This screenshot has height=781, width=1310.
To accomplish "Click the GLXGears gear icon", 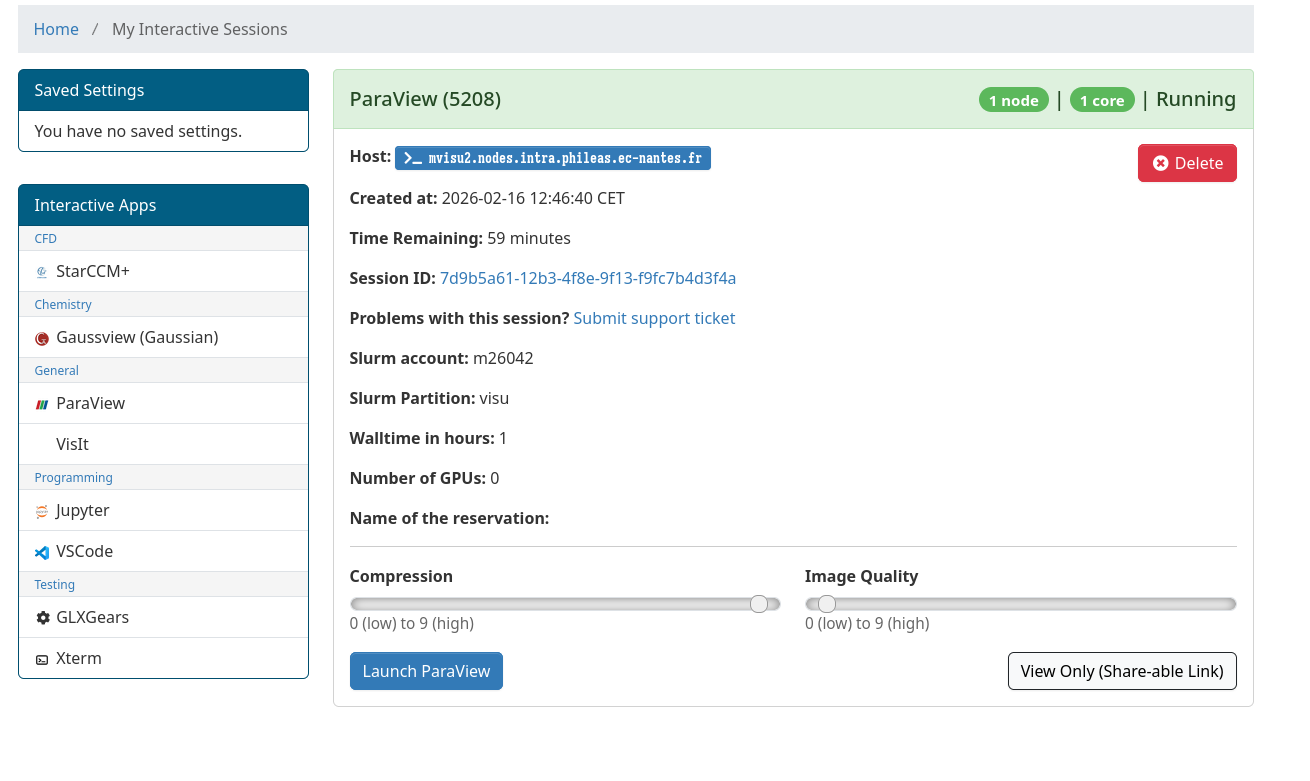I will [42, 618].
